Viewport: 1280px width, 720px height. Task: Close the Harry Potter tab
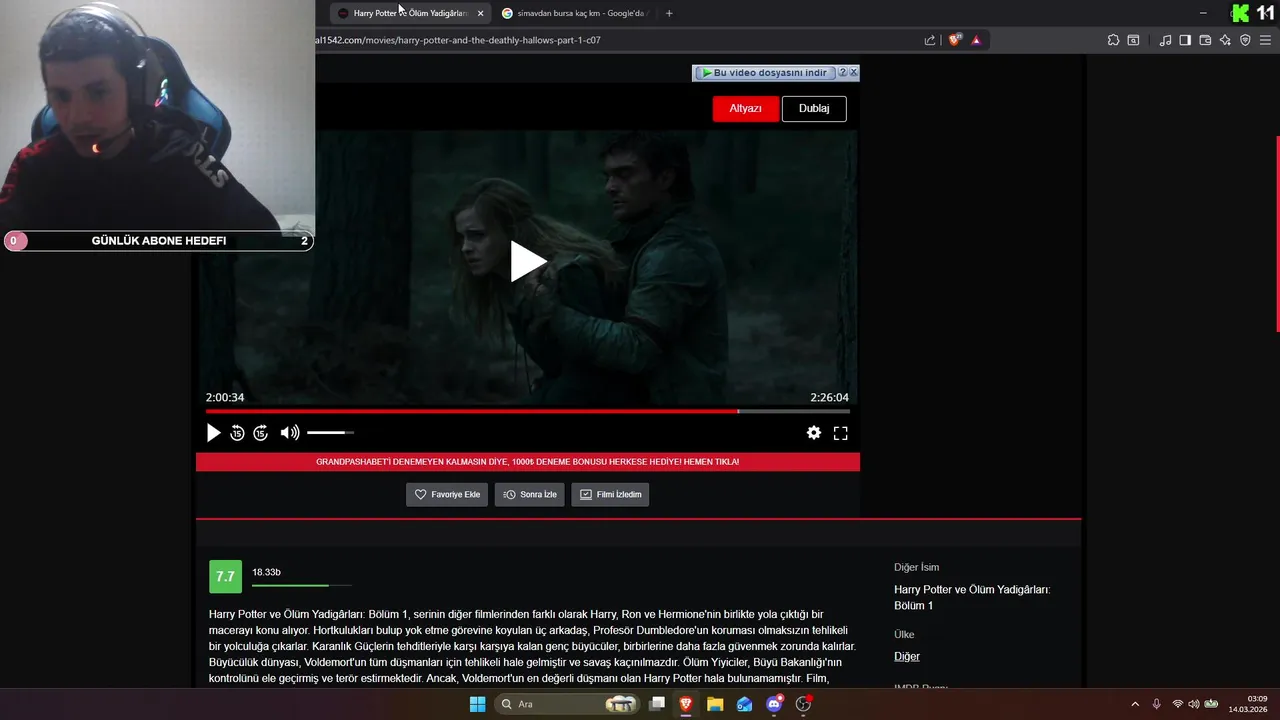click(480, 13)
